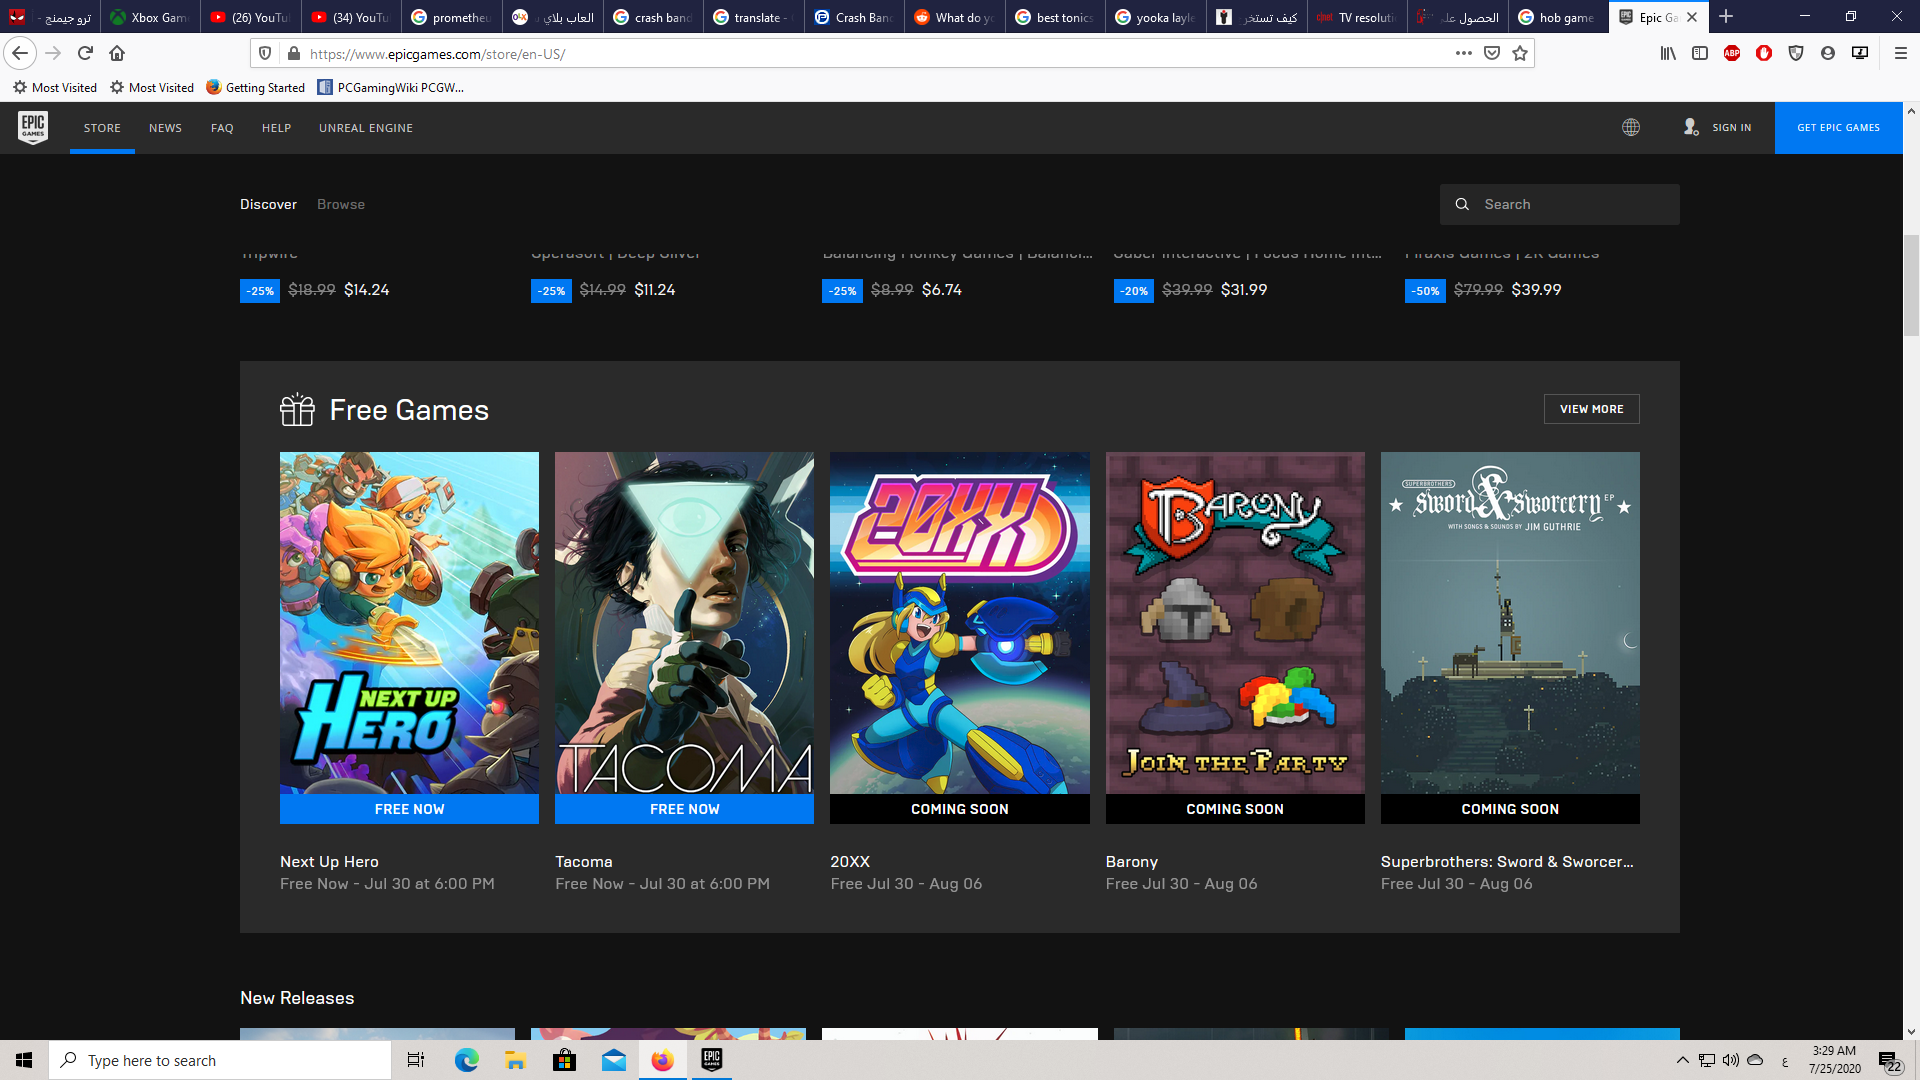Reload the page with the refresh icon
This screenshot has height=1080, width=1920.
point(85,53)
